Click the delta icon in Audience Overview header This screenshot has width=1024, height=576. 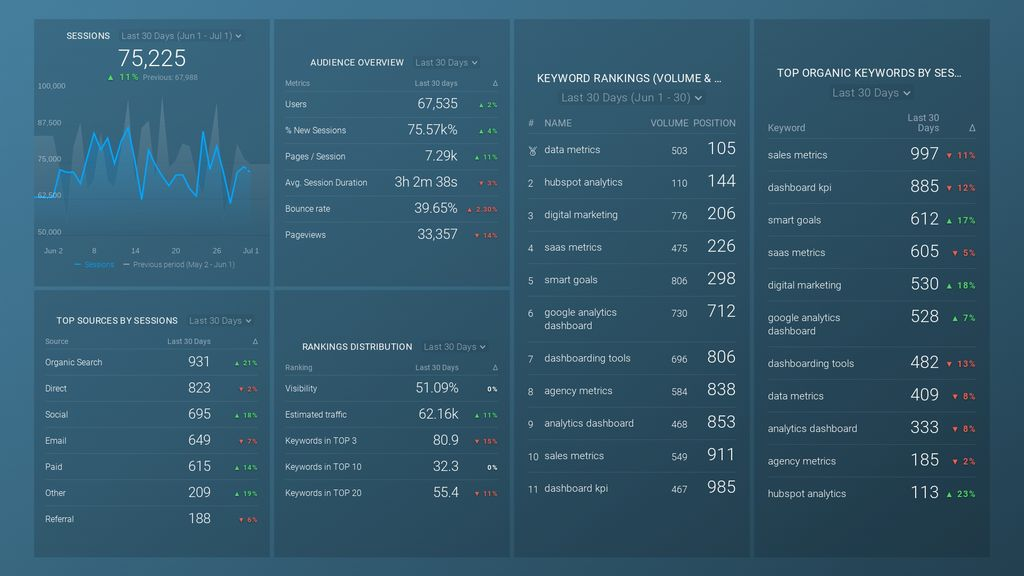tap(495, 84)
